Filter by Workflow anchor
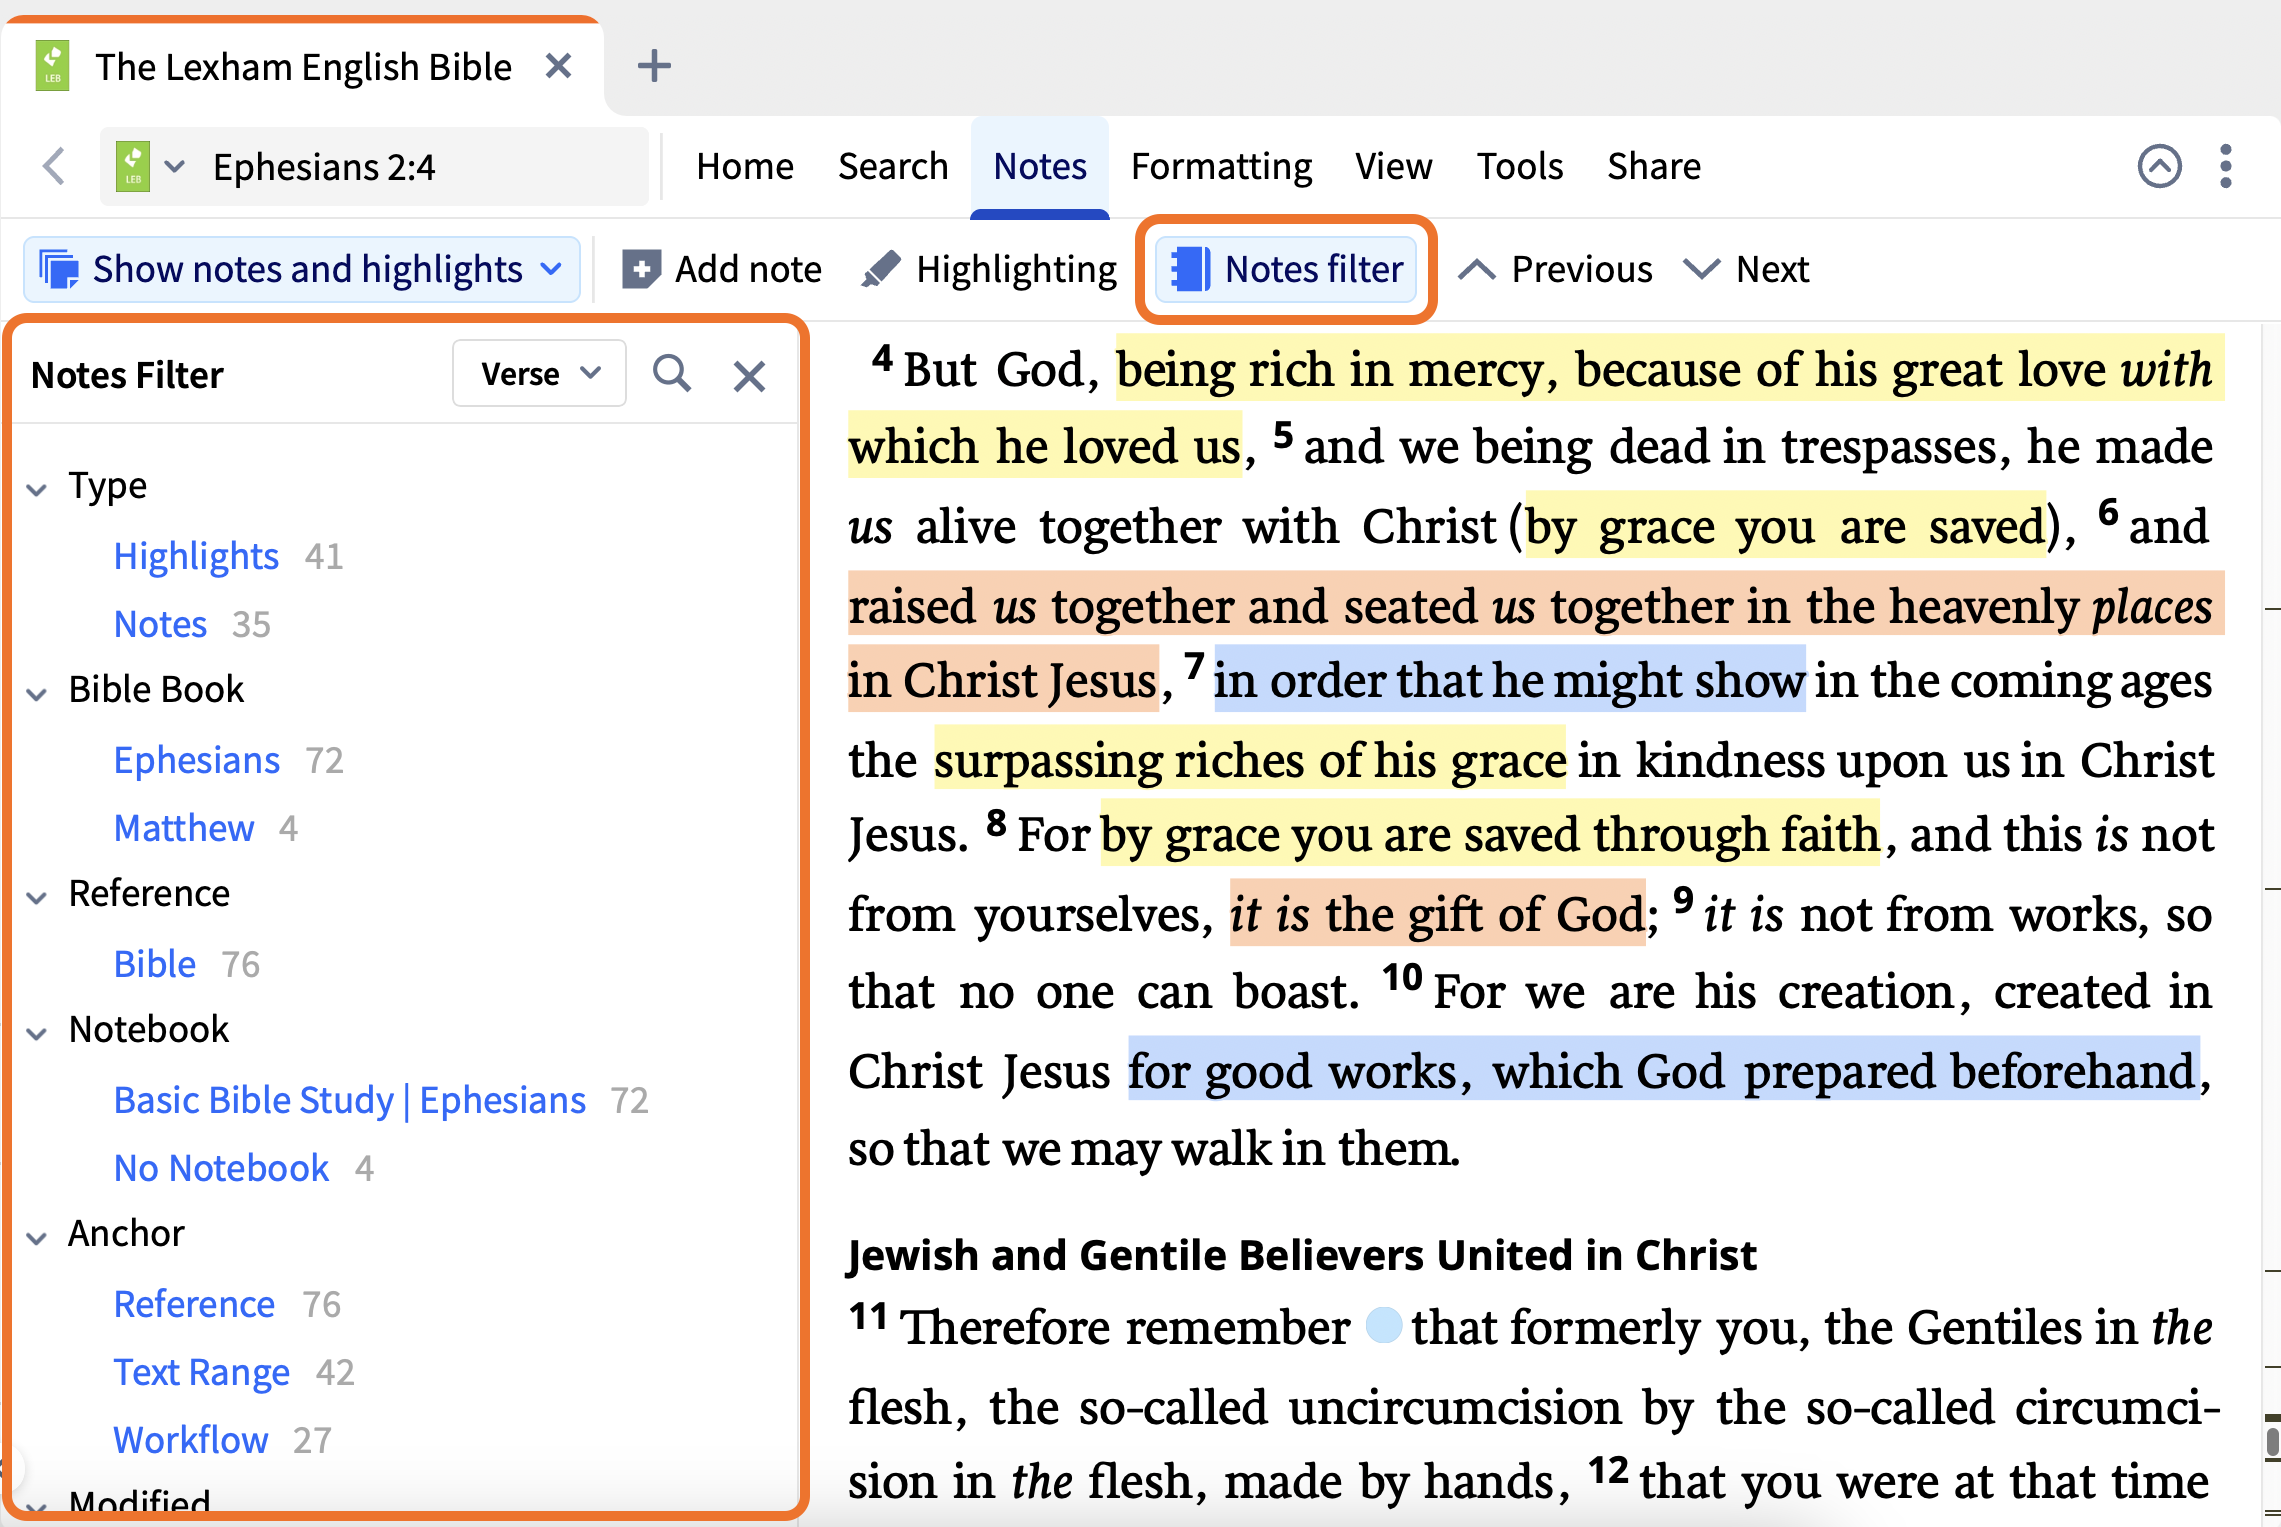Screen dimensions: 2281x1527 tap(191, 1440)
